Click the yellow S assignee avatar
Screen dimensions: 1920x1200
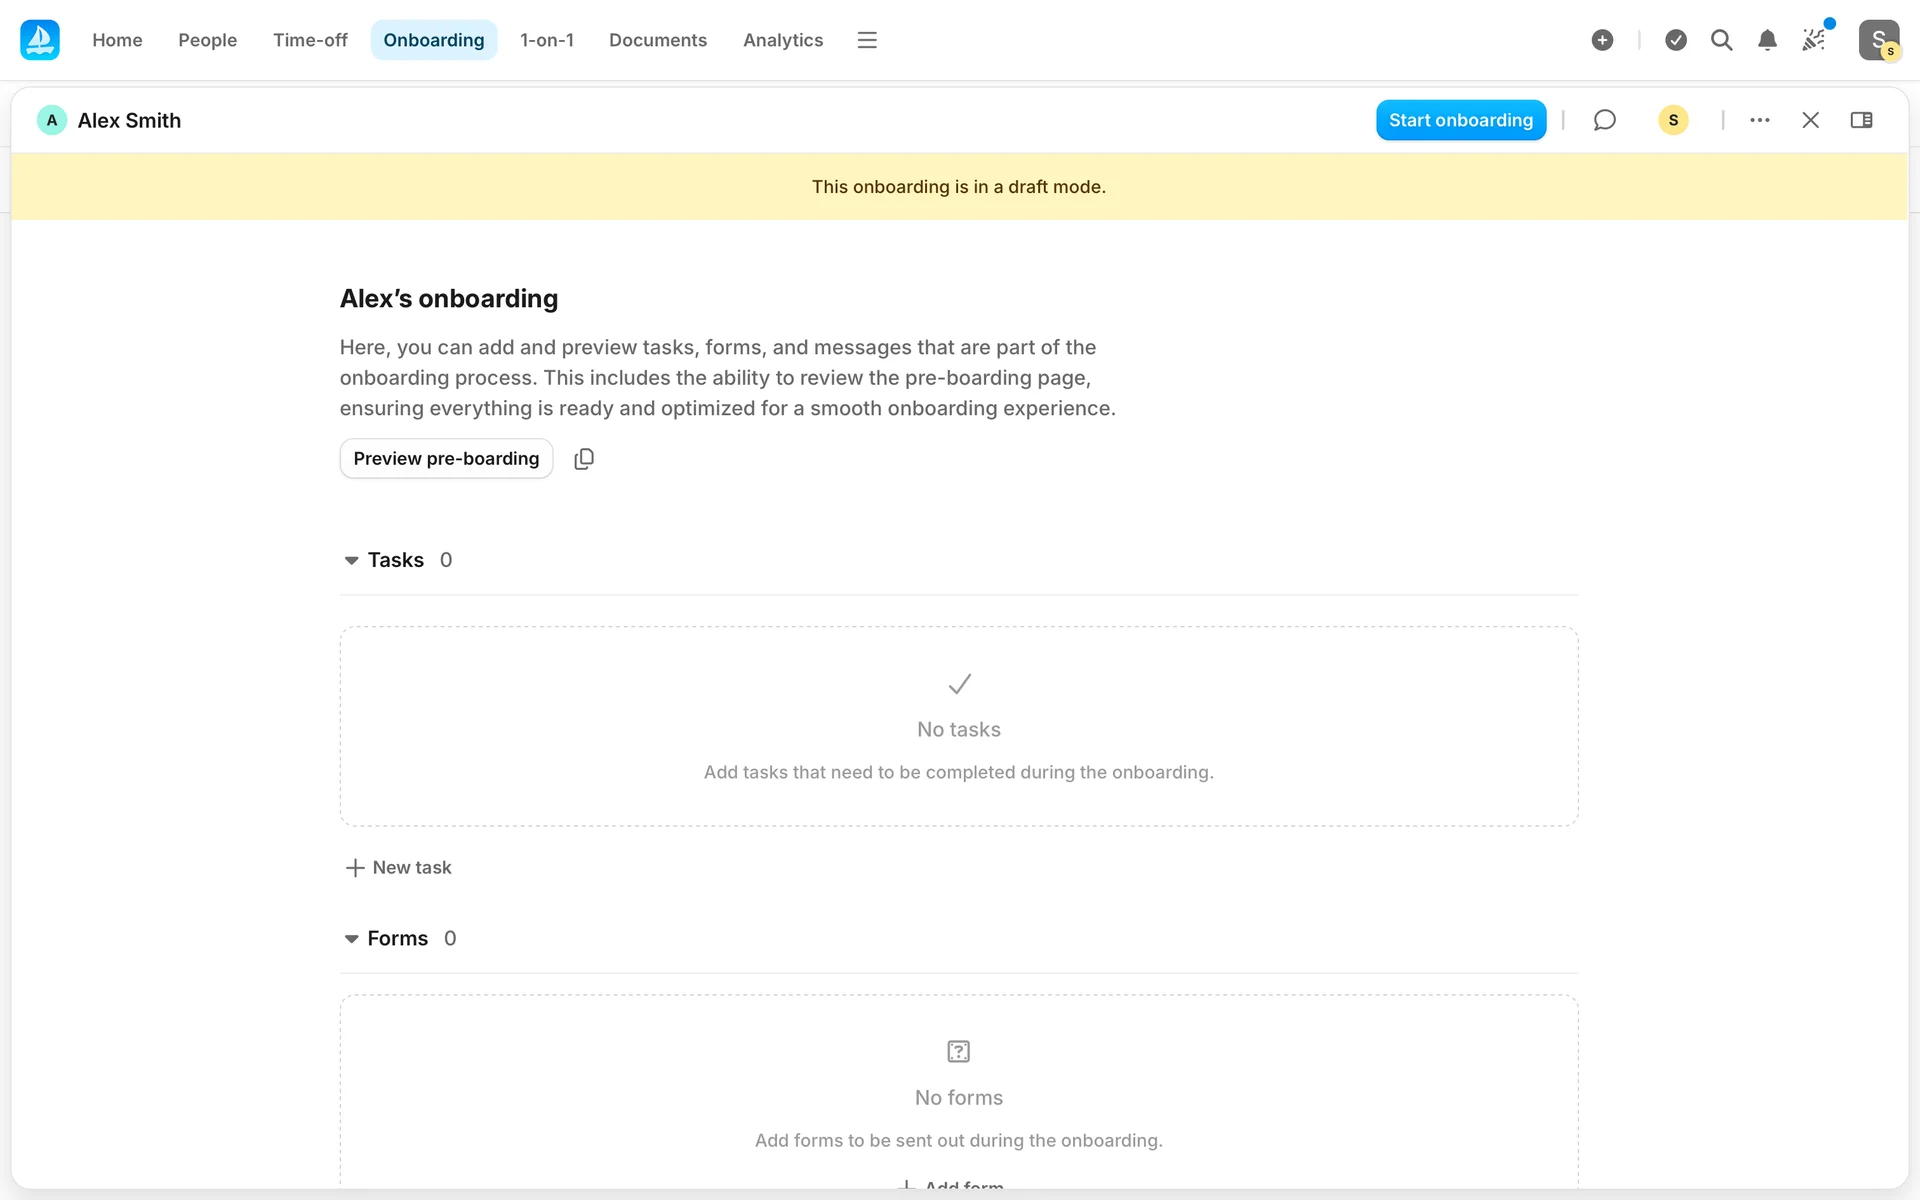1673,120
